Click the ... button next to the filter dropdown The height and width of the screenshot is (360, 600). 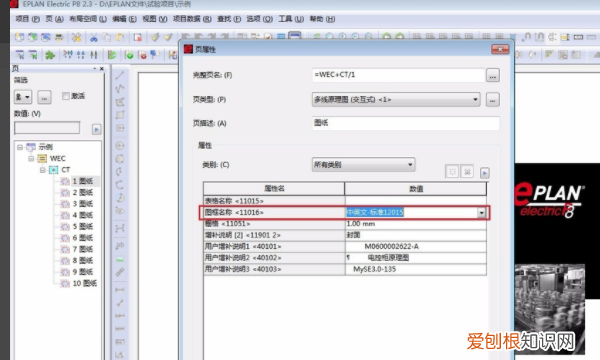point(44,97)
